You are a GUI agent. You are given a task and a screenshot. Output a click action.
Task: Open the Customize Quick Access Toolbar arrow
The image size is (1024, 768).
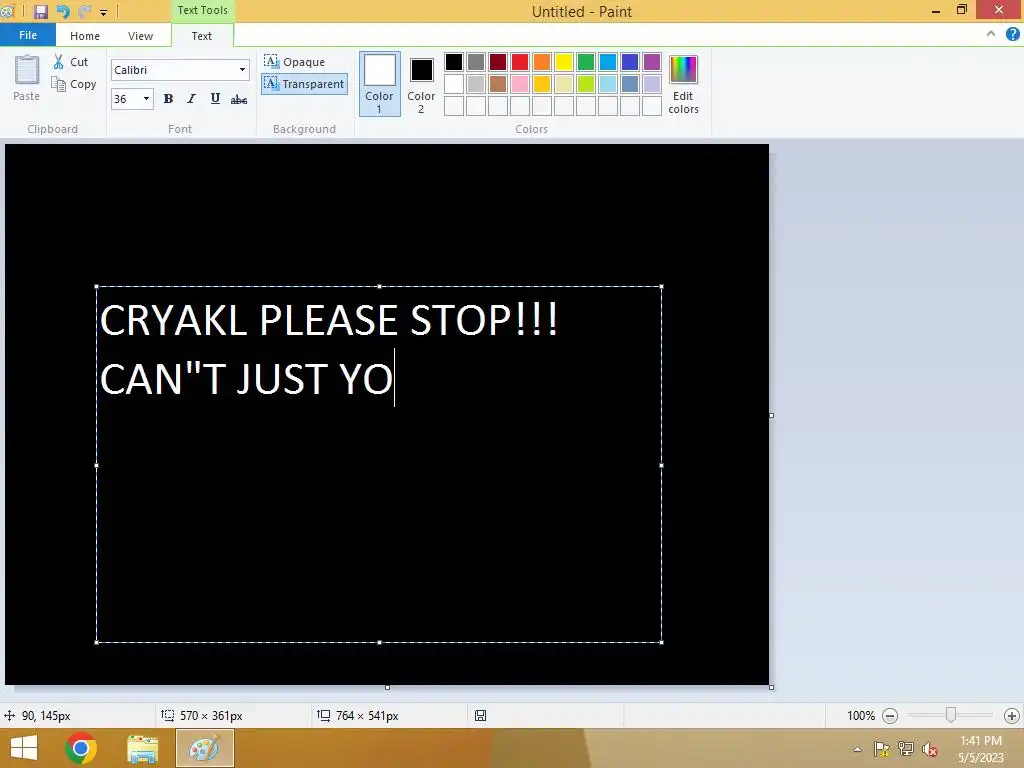click(103, 12)
